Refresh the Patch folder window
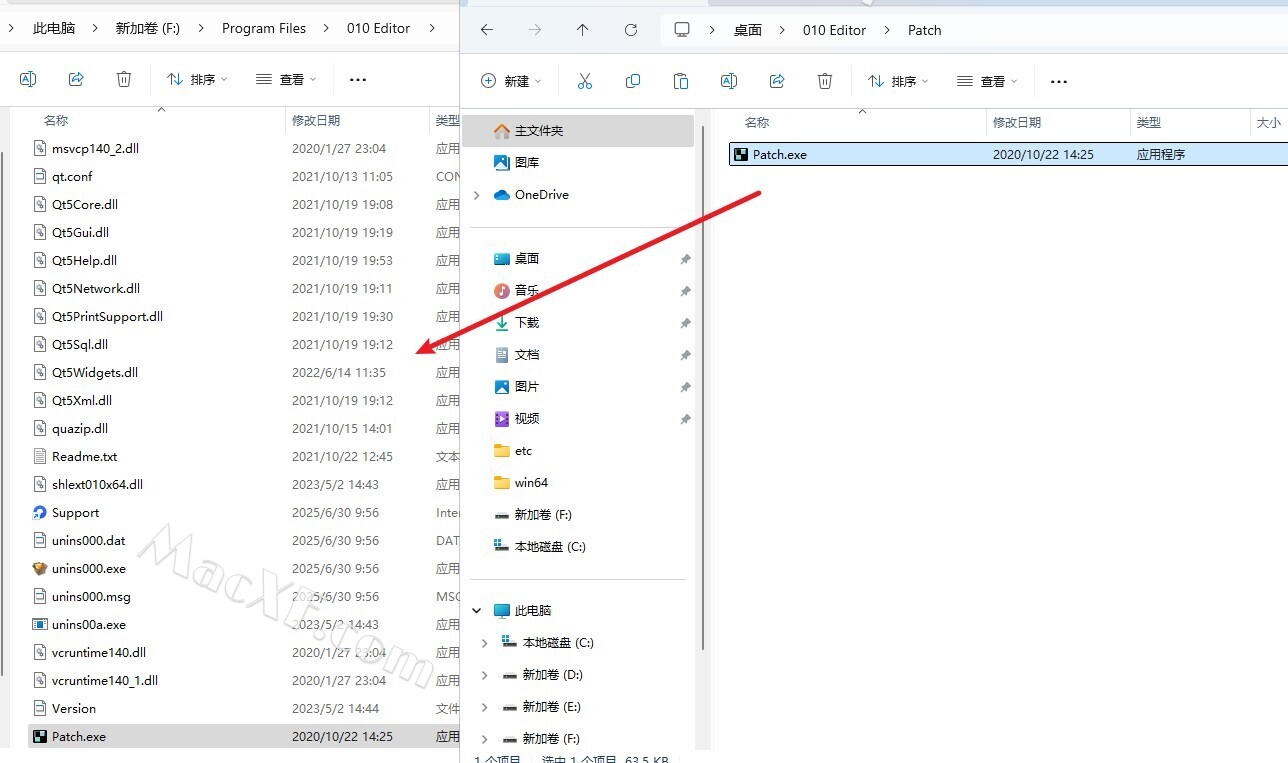Viewport: 1288px width, 763px height. pyautogui.click(x=631, y=30)
